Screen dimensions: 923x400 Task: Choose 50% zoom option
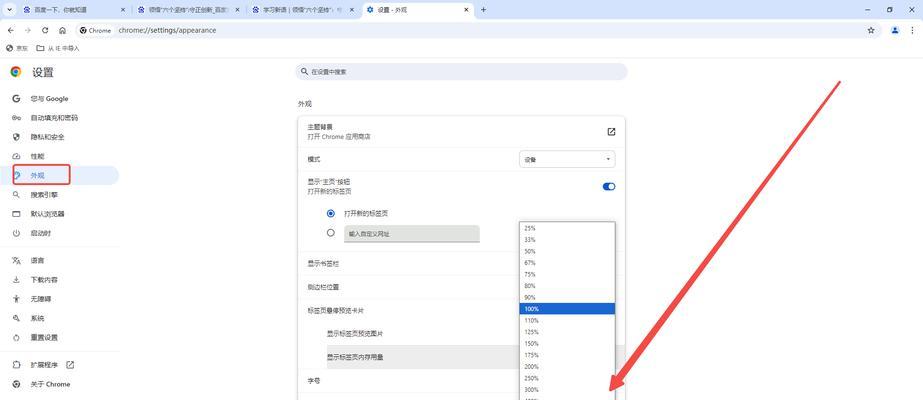click(567, 251)
